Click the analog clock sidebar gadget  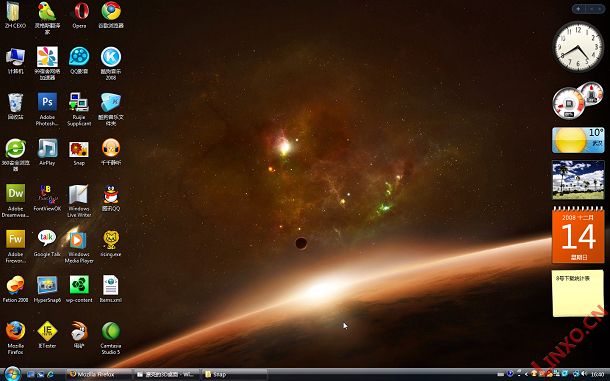[x=578, y=47]
